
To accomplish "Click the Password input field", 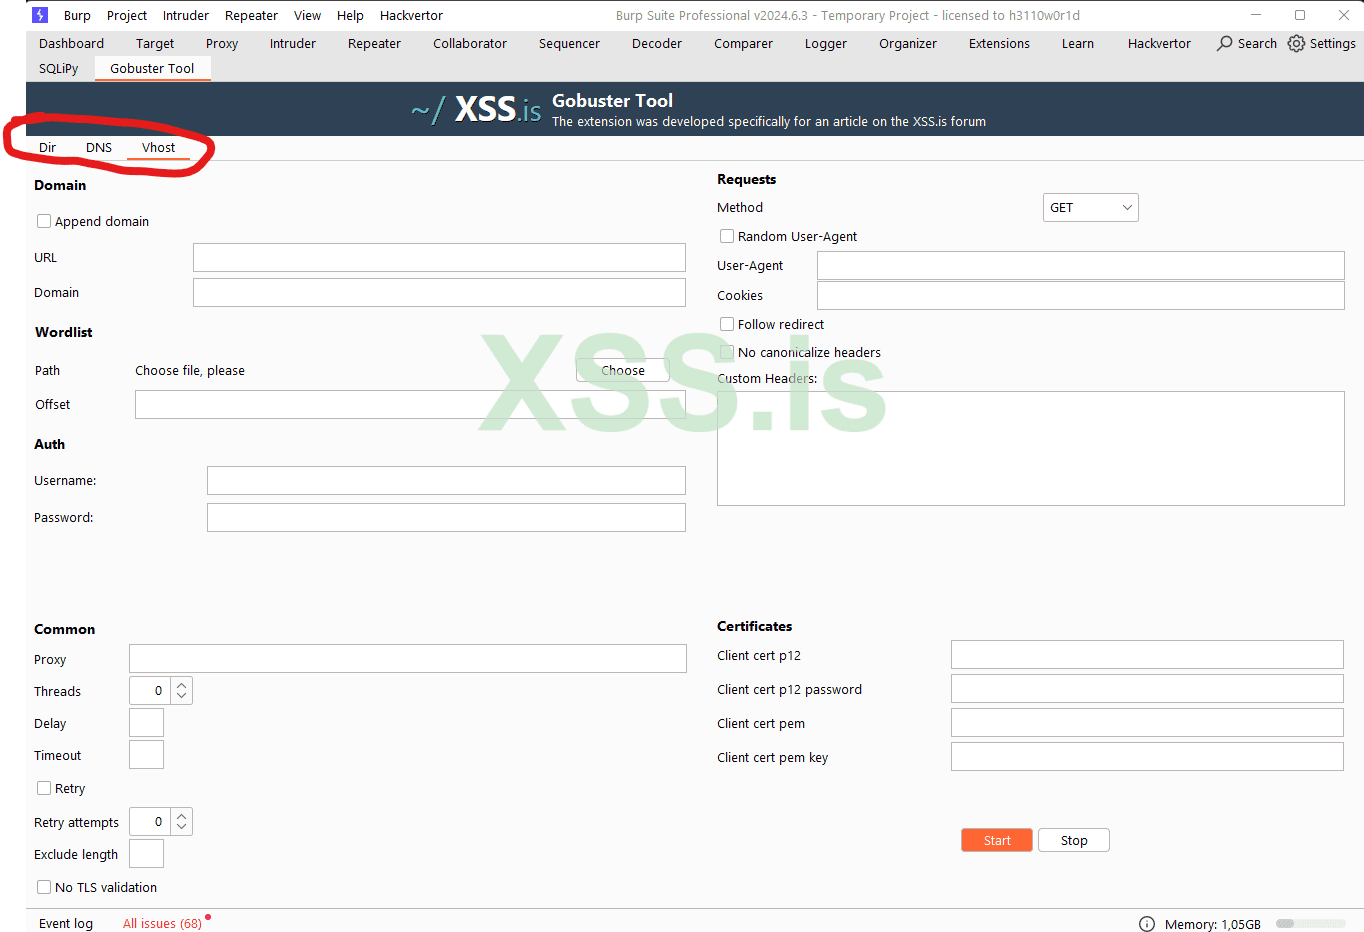I will (446, 517).
